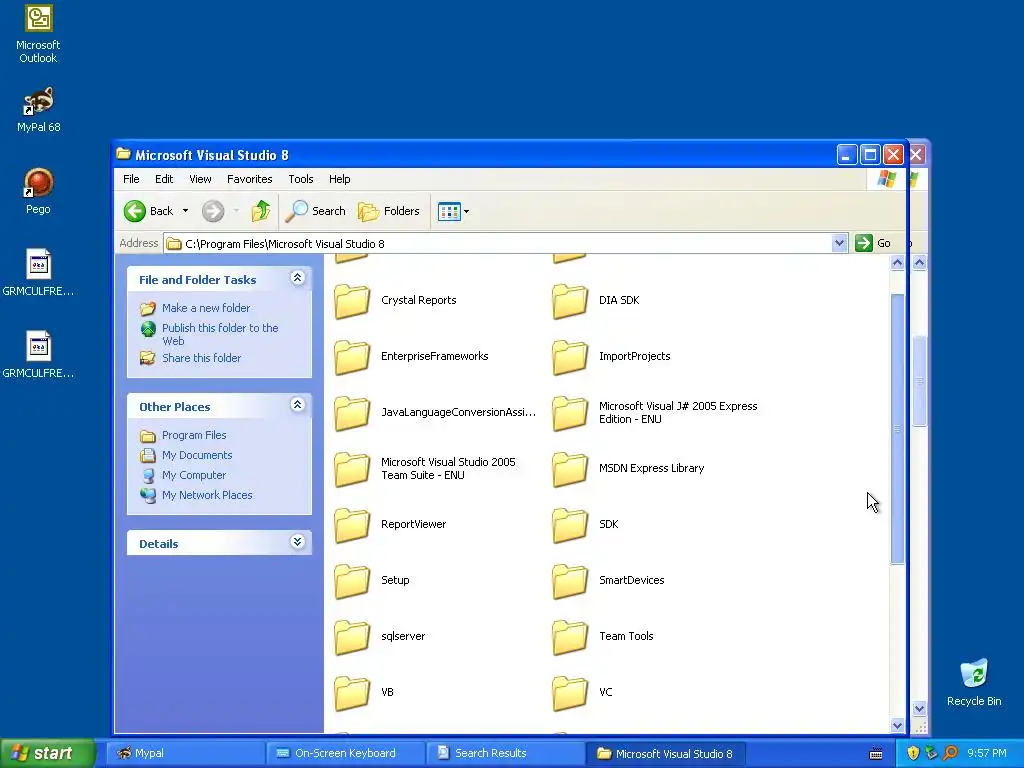
Task: Click the Up one level folder icon
Action: tap(261, 211)
